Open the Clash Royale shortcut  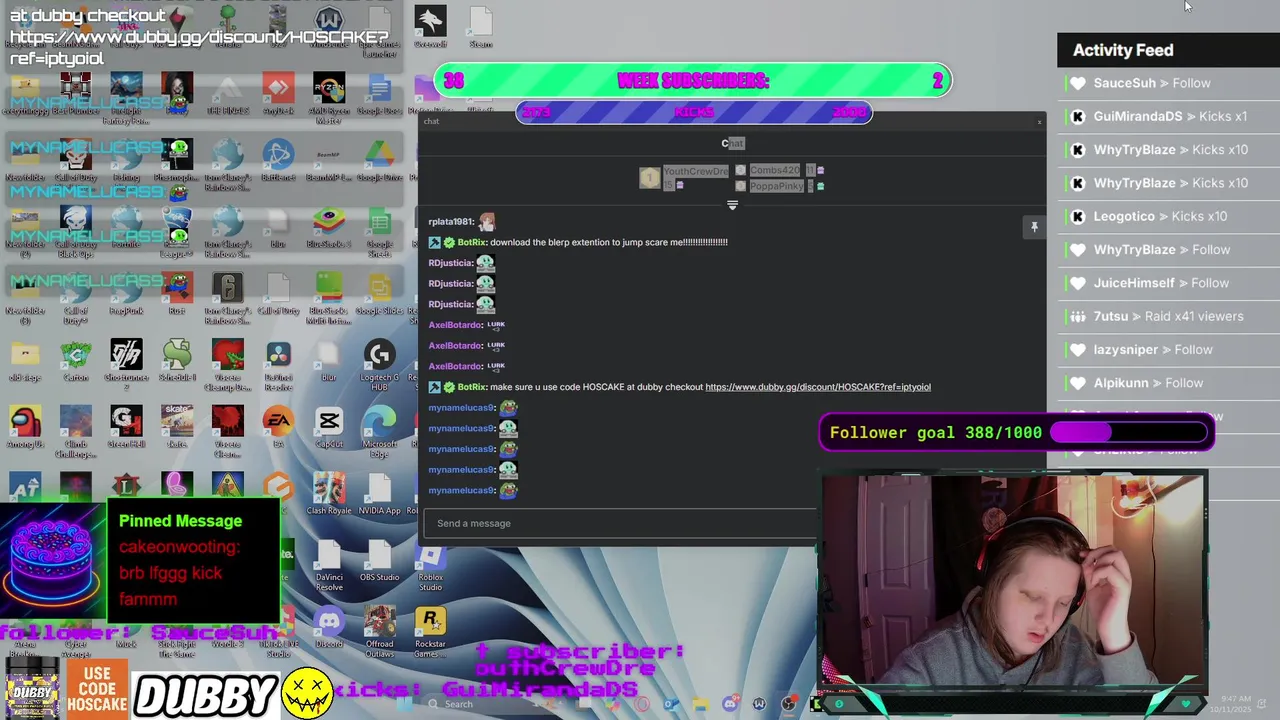click(329, 494)
